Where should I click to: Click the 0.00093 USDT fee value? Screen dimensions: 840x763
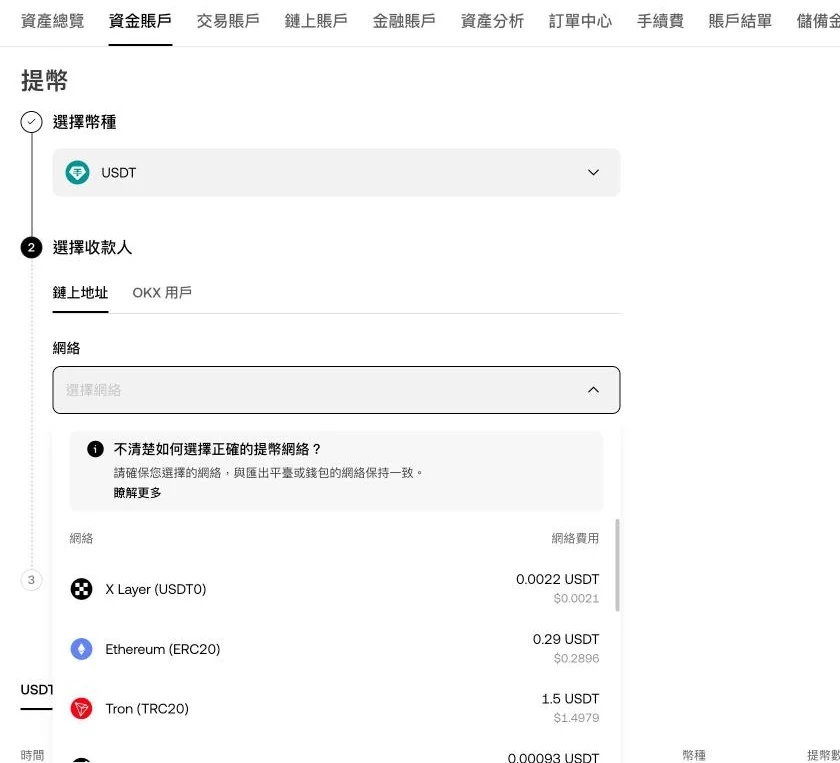553,758
